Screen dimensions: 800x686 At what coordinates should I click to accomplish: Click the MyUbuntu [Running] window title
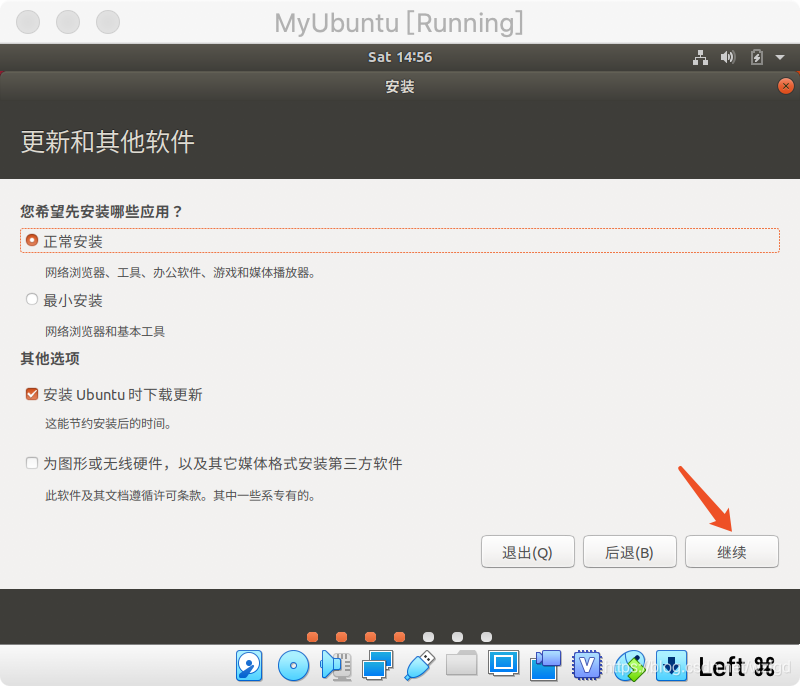coord(399,22)
